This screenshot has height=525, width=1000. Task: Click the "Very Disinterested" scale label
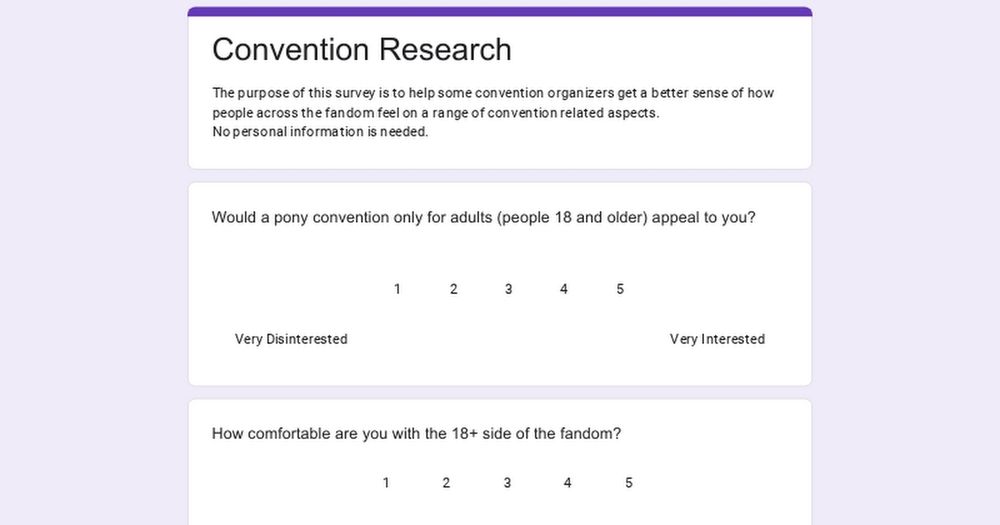click(291, 339)
